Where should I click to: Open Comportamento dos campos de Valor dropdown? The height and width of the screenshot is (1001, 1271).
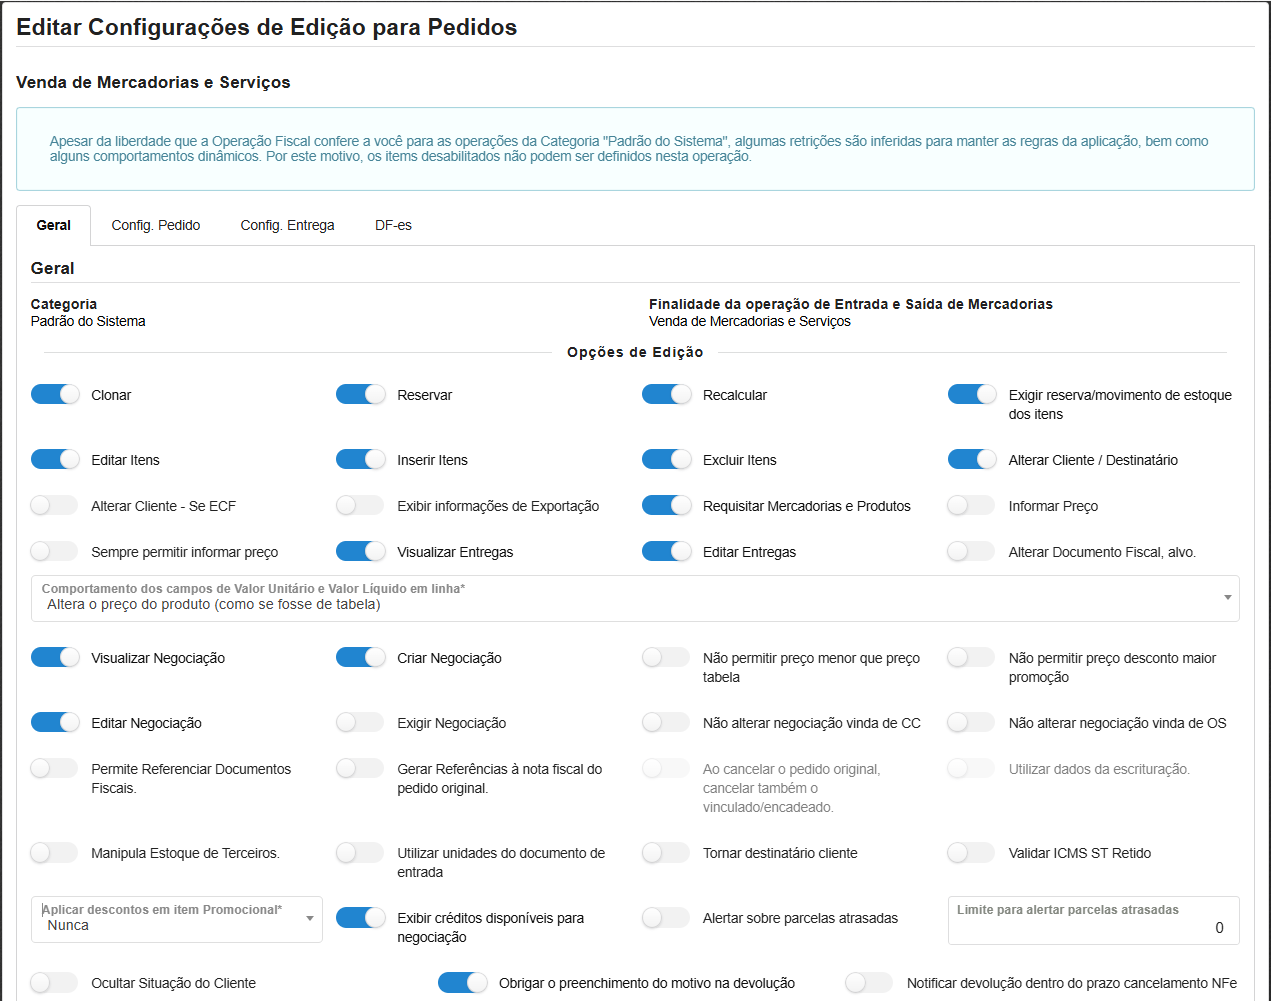tap(635, 598)
